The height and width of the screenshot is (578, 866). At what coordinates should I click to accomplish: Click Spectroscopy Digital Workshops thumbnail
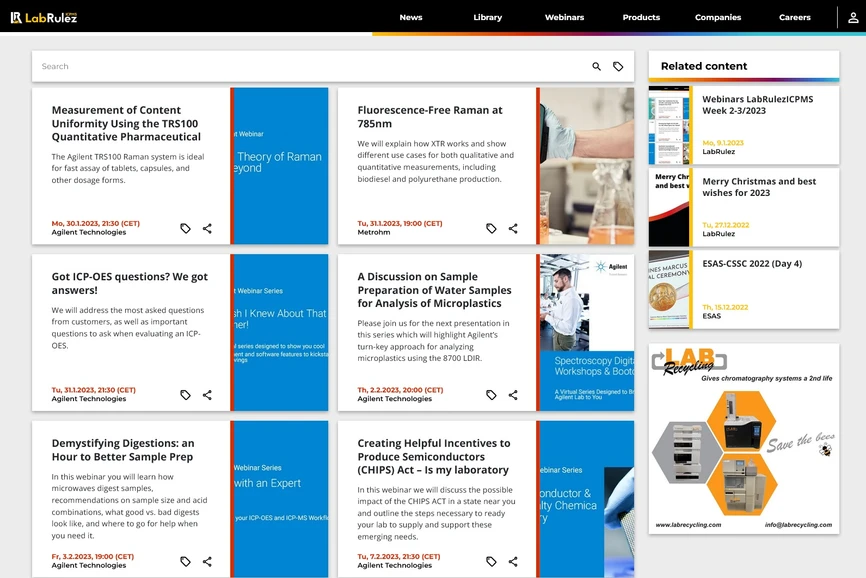(x=585, y=332)
